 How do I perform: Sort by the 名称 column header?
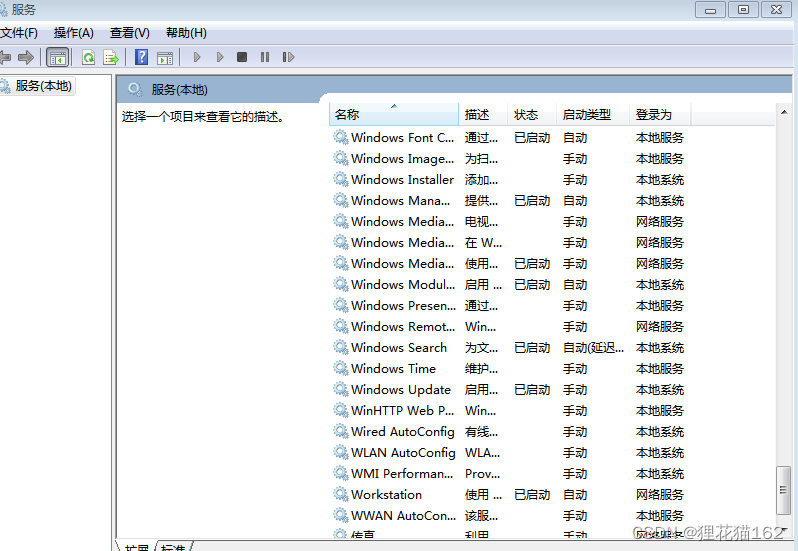point(394,114)
